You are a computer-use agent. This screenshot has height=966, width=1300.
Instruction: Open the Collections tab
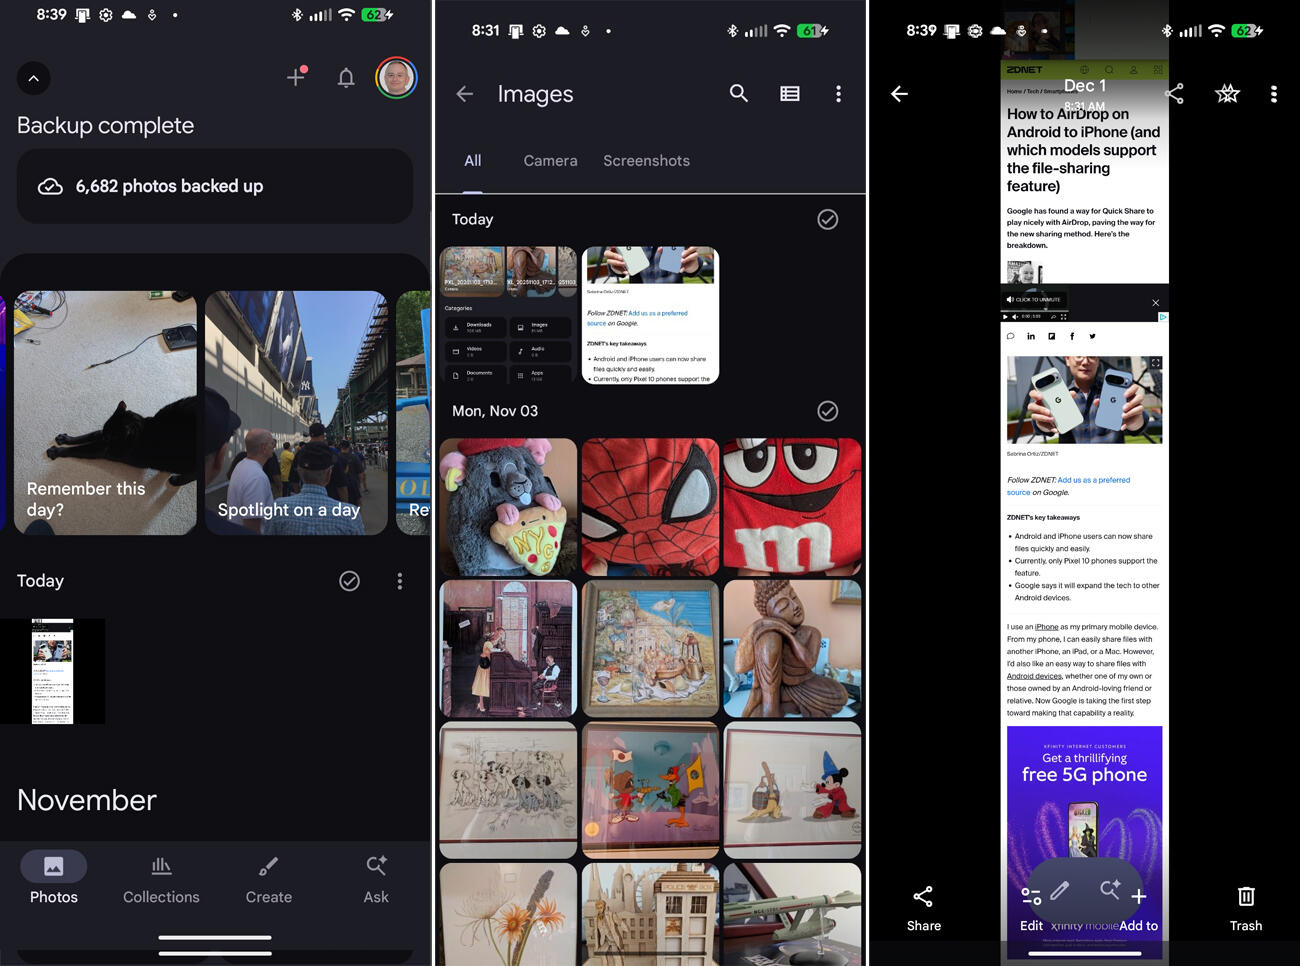coord(161,879)
